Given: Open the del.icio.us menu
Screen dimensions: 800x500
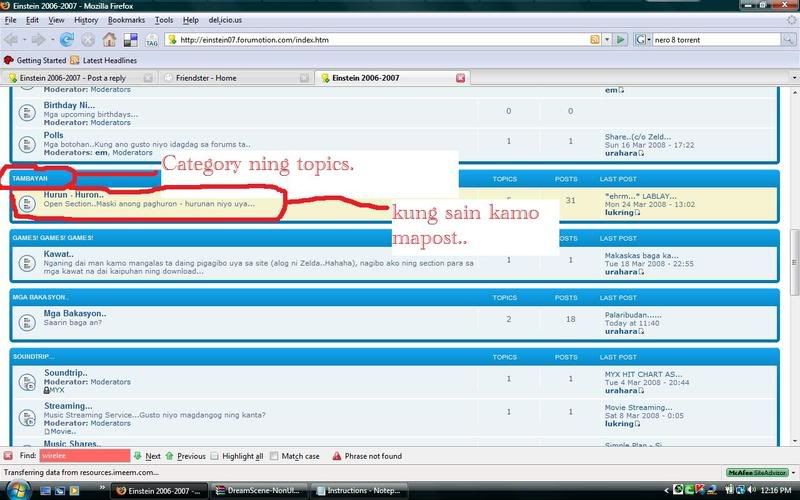Looking at the screenshot, I should (x=225, y=20).
